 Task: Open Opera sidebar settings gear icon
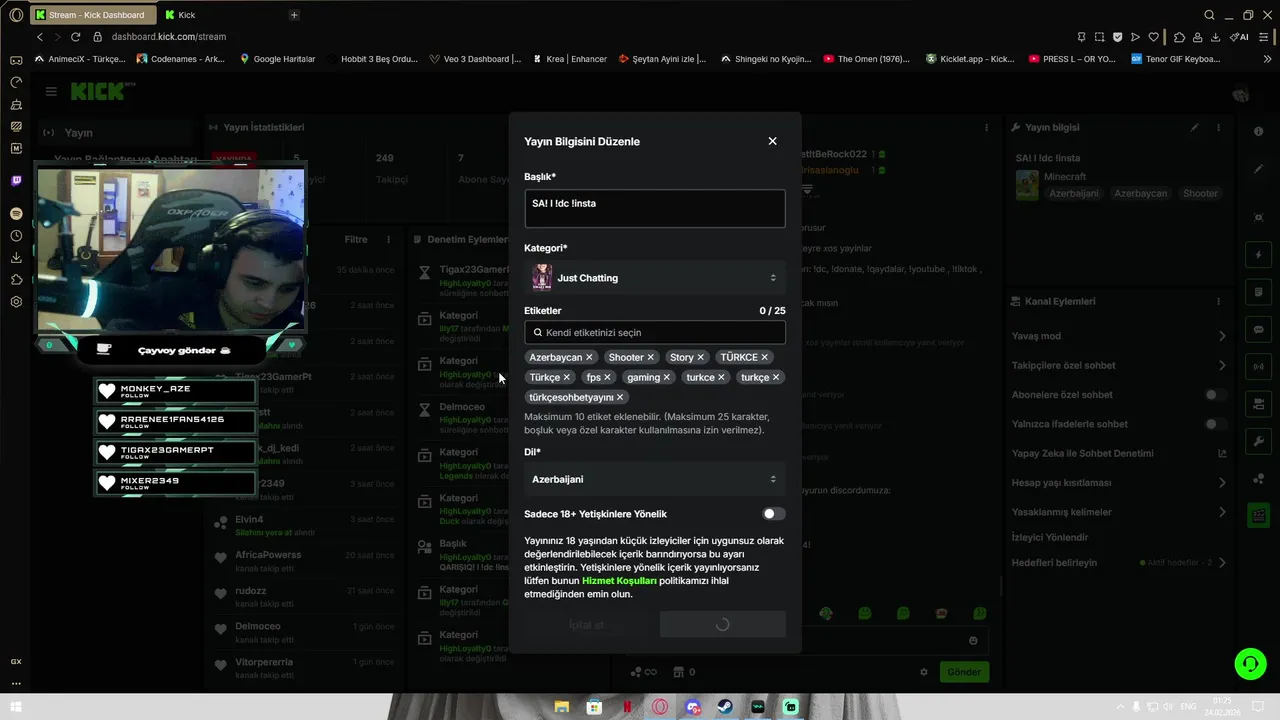16,302
